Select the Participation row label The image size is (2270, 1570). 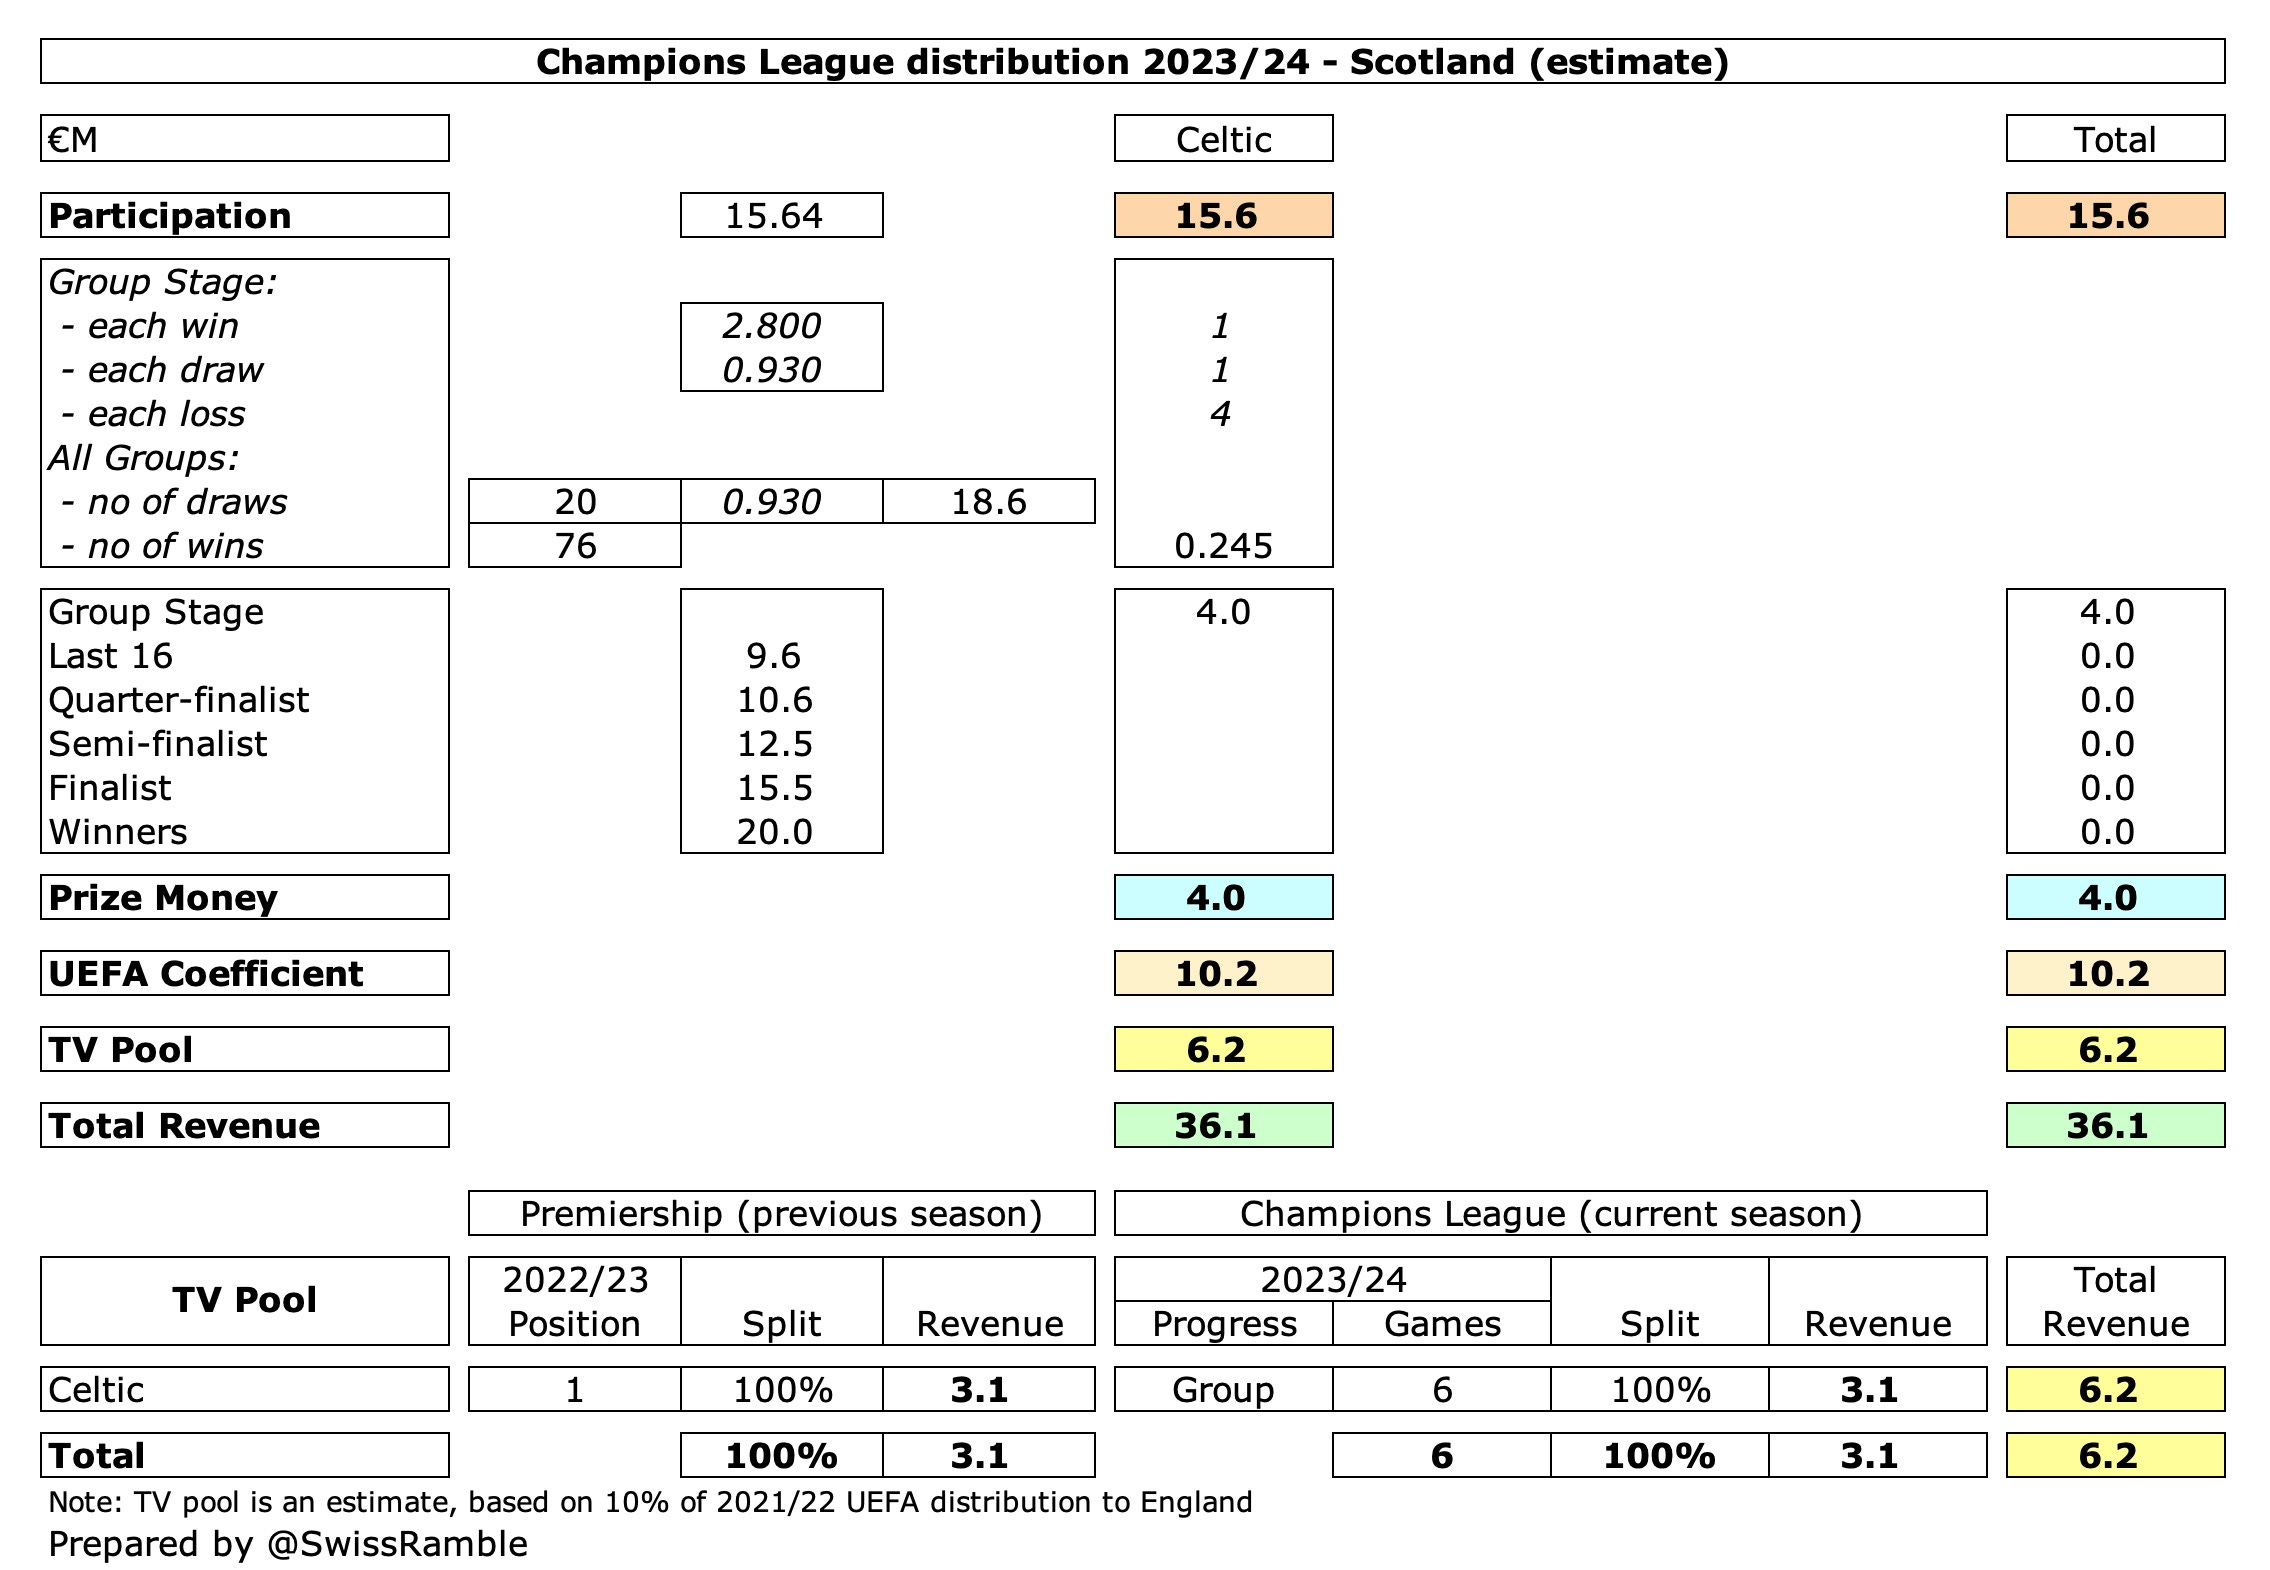[x=245, y=216]
